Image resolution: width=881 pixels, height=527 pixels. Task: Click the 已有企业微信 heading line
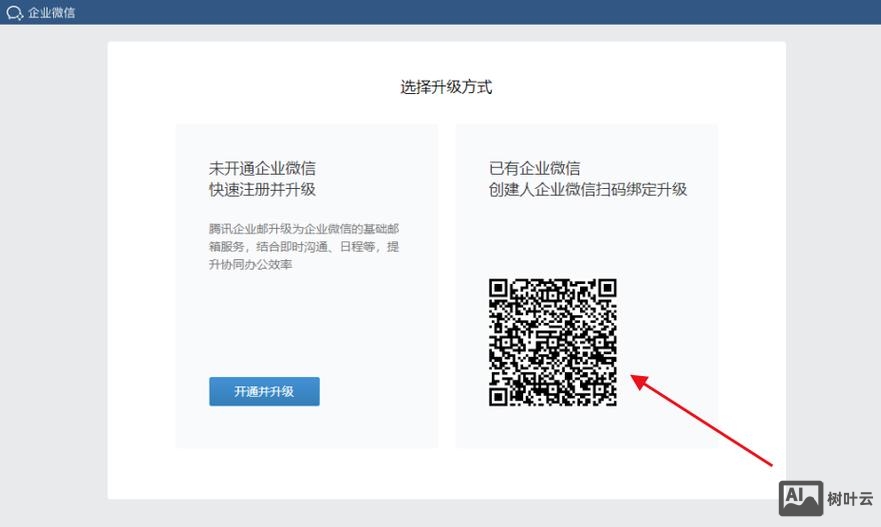coord(534,168)
